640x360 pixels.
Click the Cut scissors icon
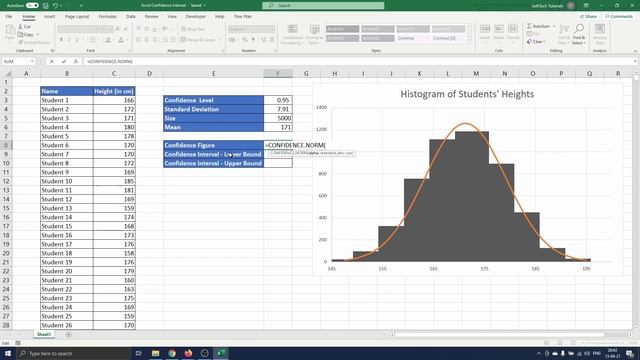(x=20, y=27)
